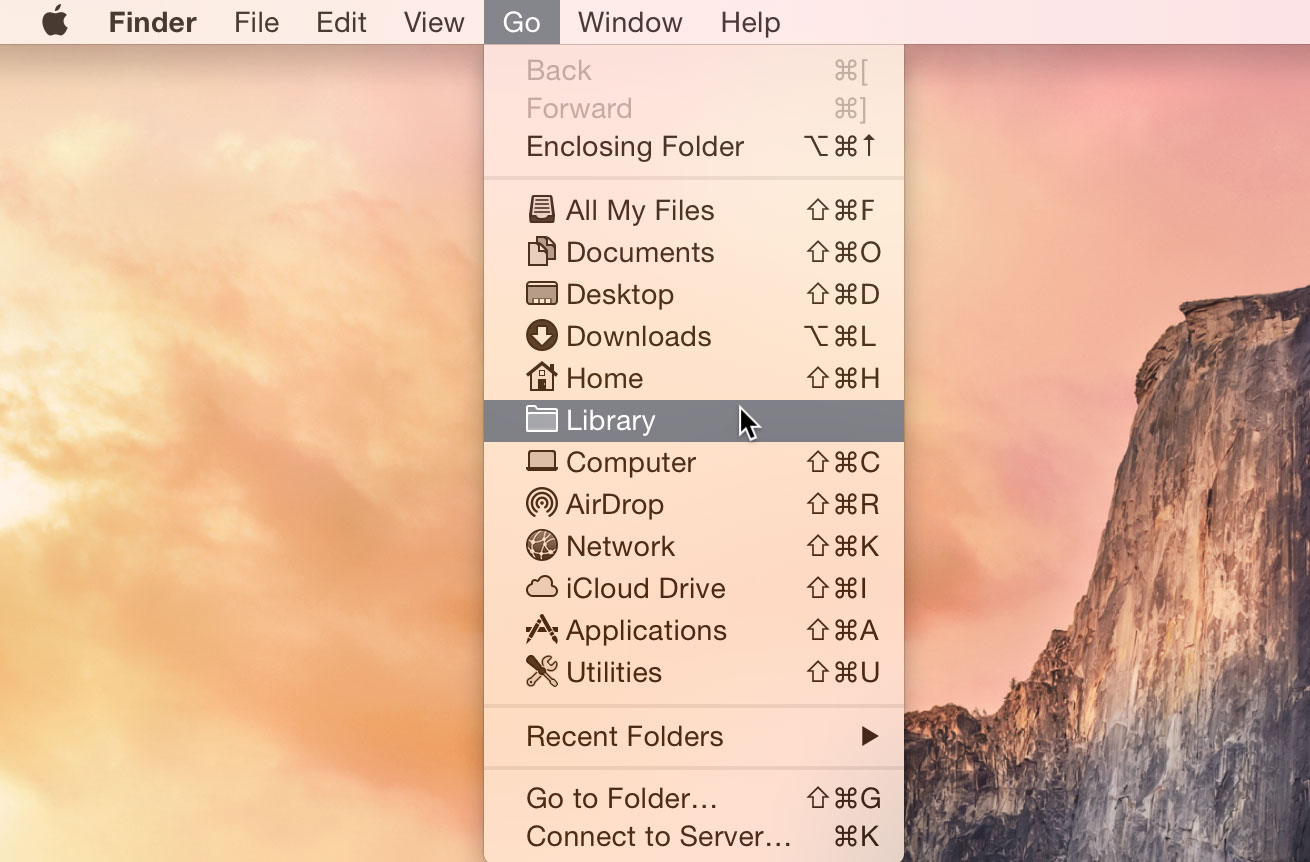The height and width of the screenshot is (862, 1310).
Task: Choose Connect to Server…
Action: tap(694, 836)
